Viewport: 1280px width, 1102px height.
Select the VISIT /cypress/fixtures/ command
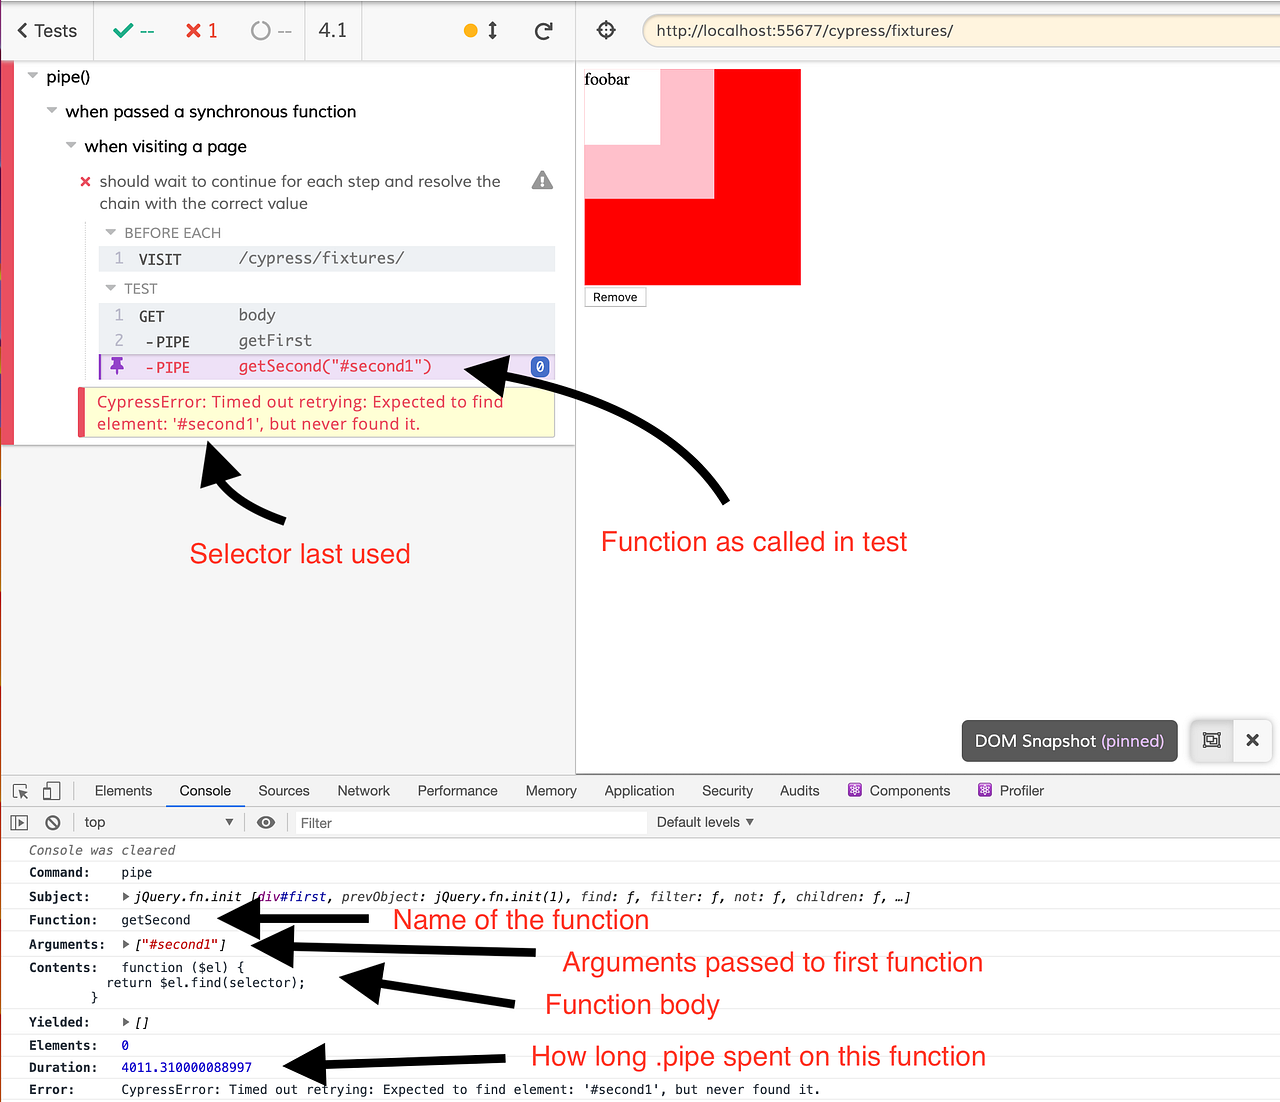pyautogui.click(x=327, y=259)
